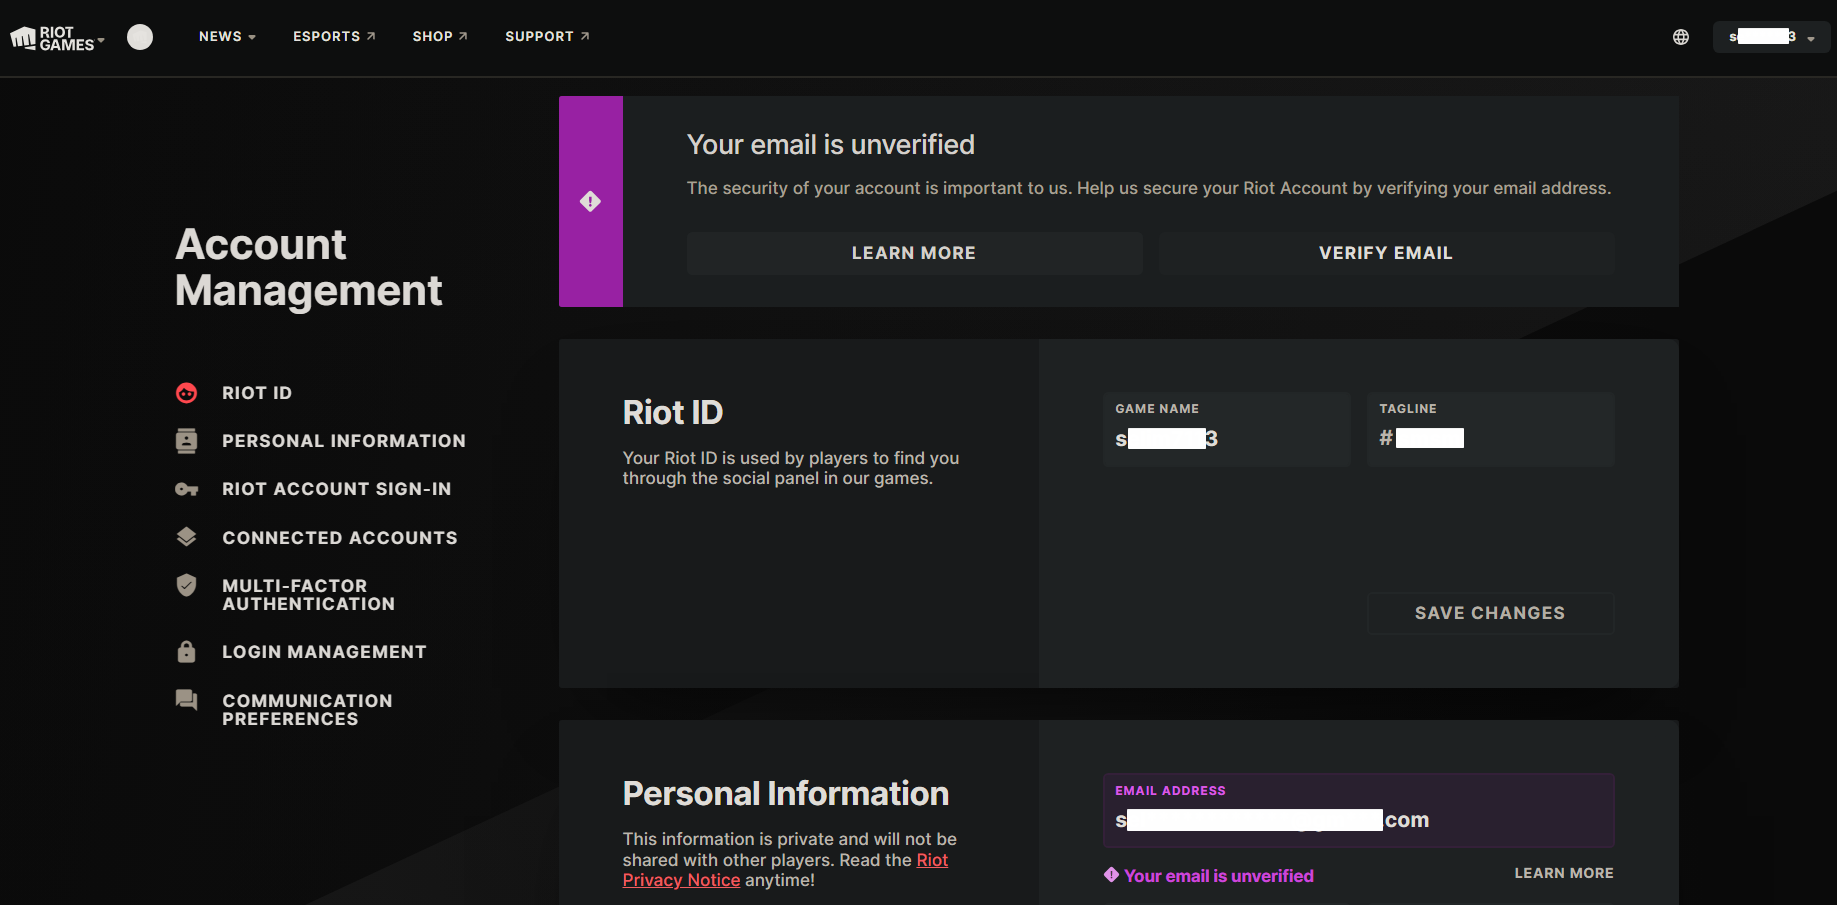Screen dimensions: 1837x905
Task: Click the Connected Accounts layers icon
Action: [186, 537]
